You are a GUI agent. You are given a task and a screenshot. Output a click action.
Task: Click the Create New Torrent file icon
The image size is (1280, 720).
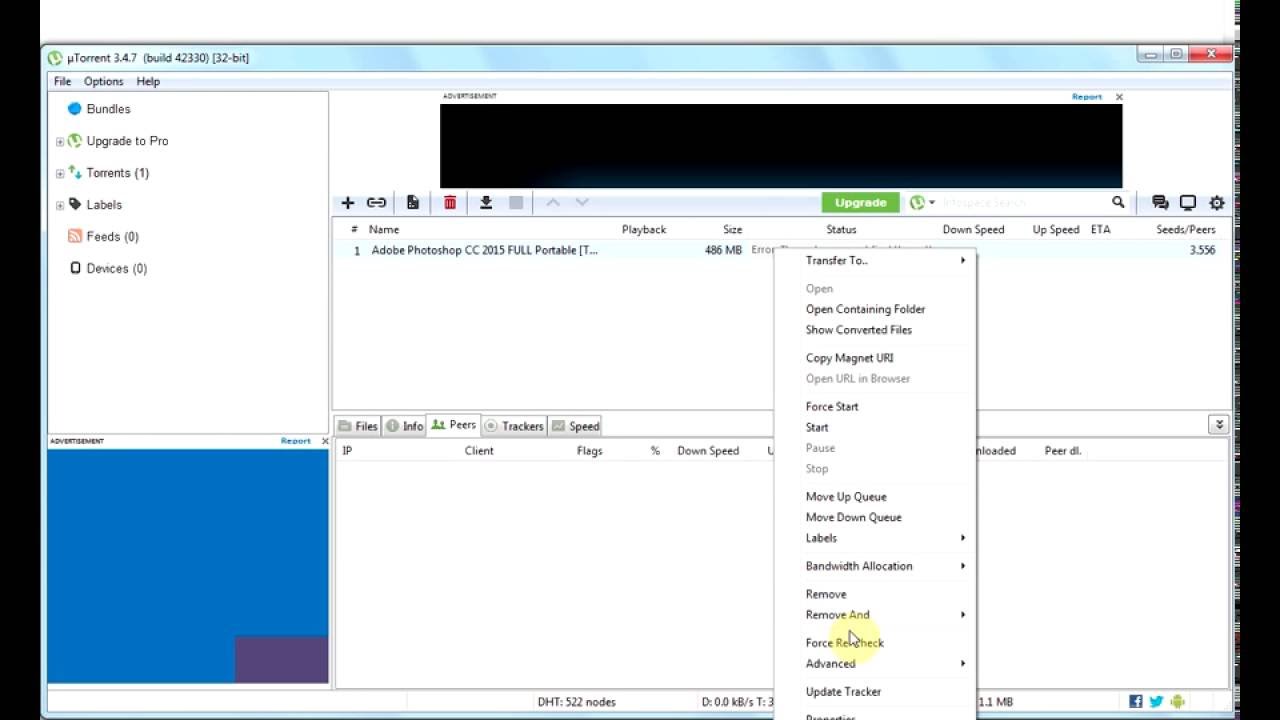[413, 203]
